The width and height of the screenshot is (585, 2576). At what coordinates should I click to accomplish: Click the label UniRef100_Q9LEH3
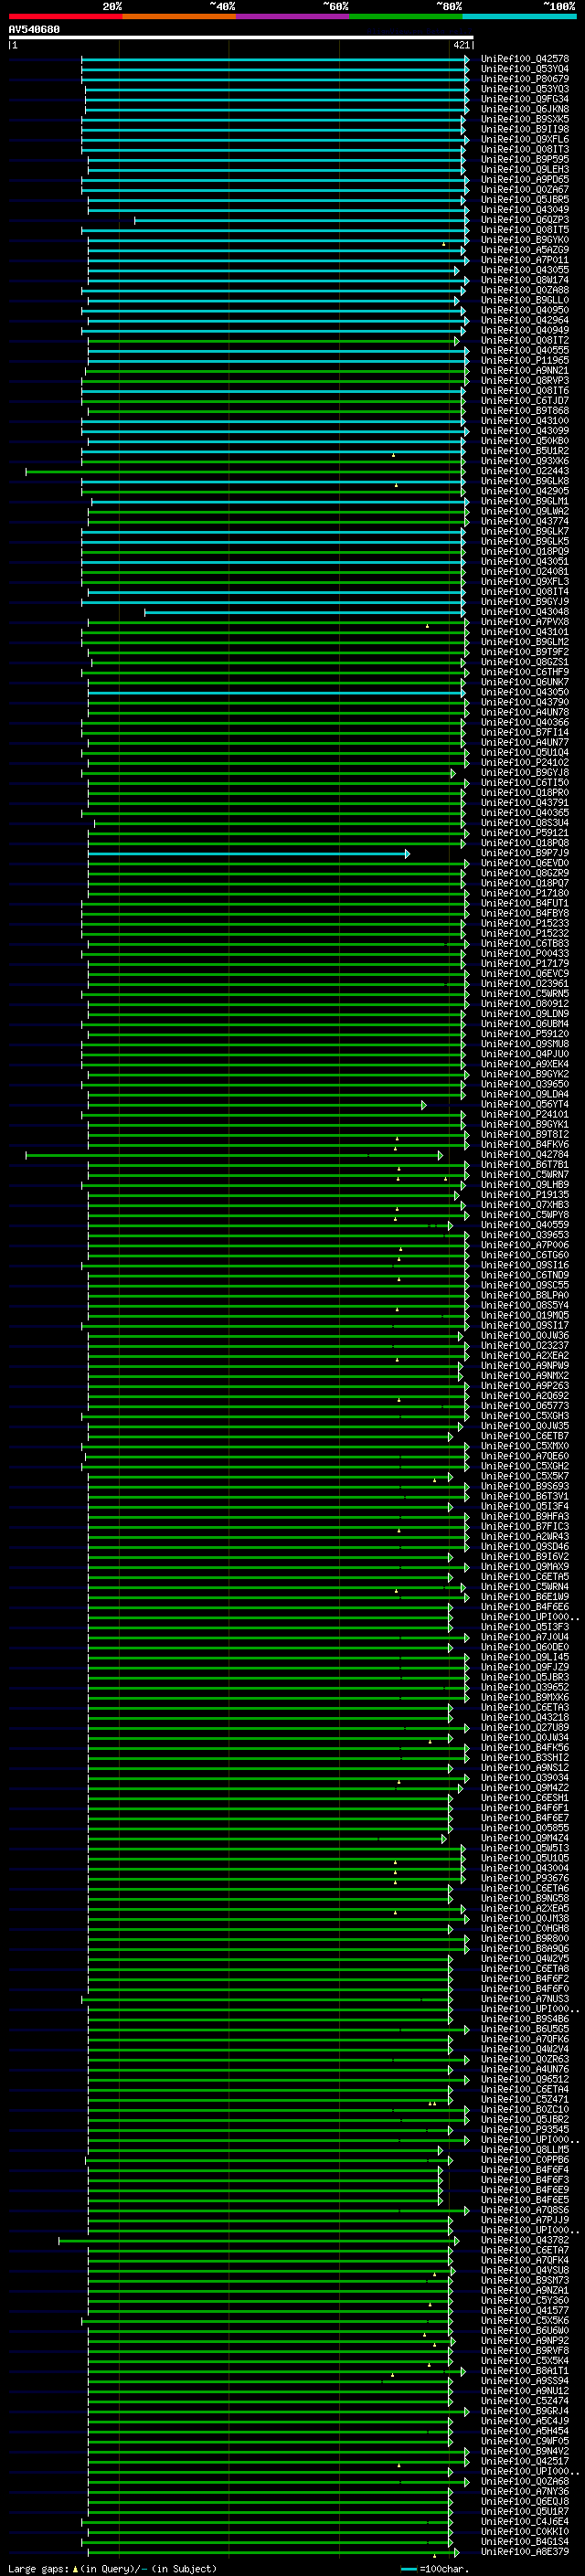tap(525, 169)
